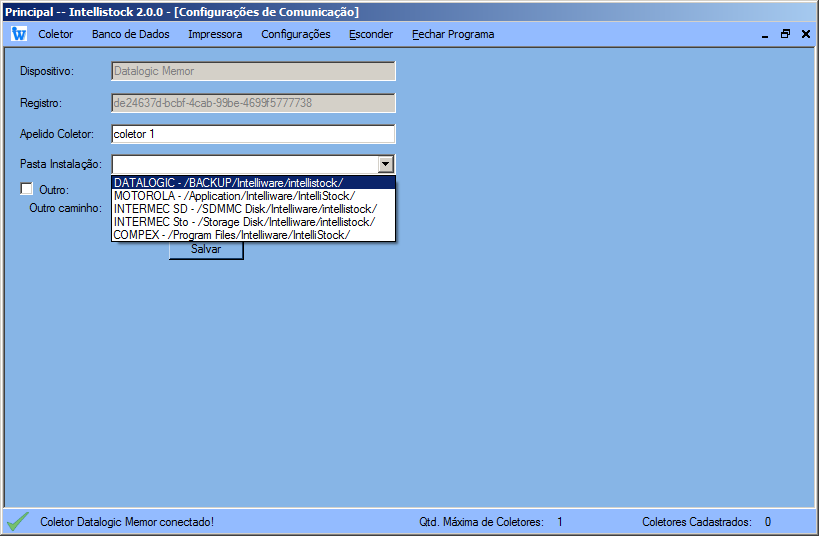This screenshot has width=819, height=536.
Task: Minimize the inner Configurações de Comunicação window
Action: tap(765, 34)
